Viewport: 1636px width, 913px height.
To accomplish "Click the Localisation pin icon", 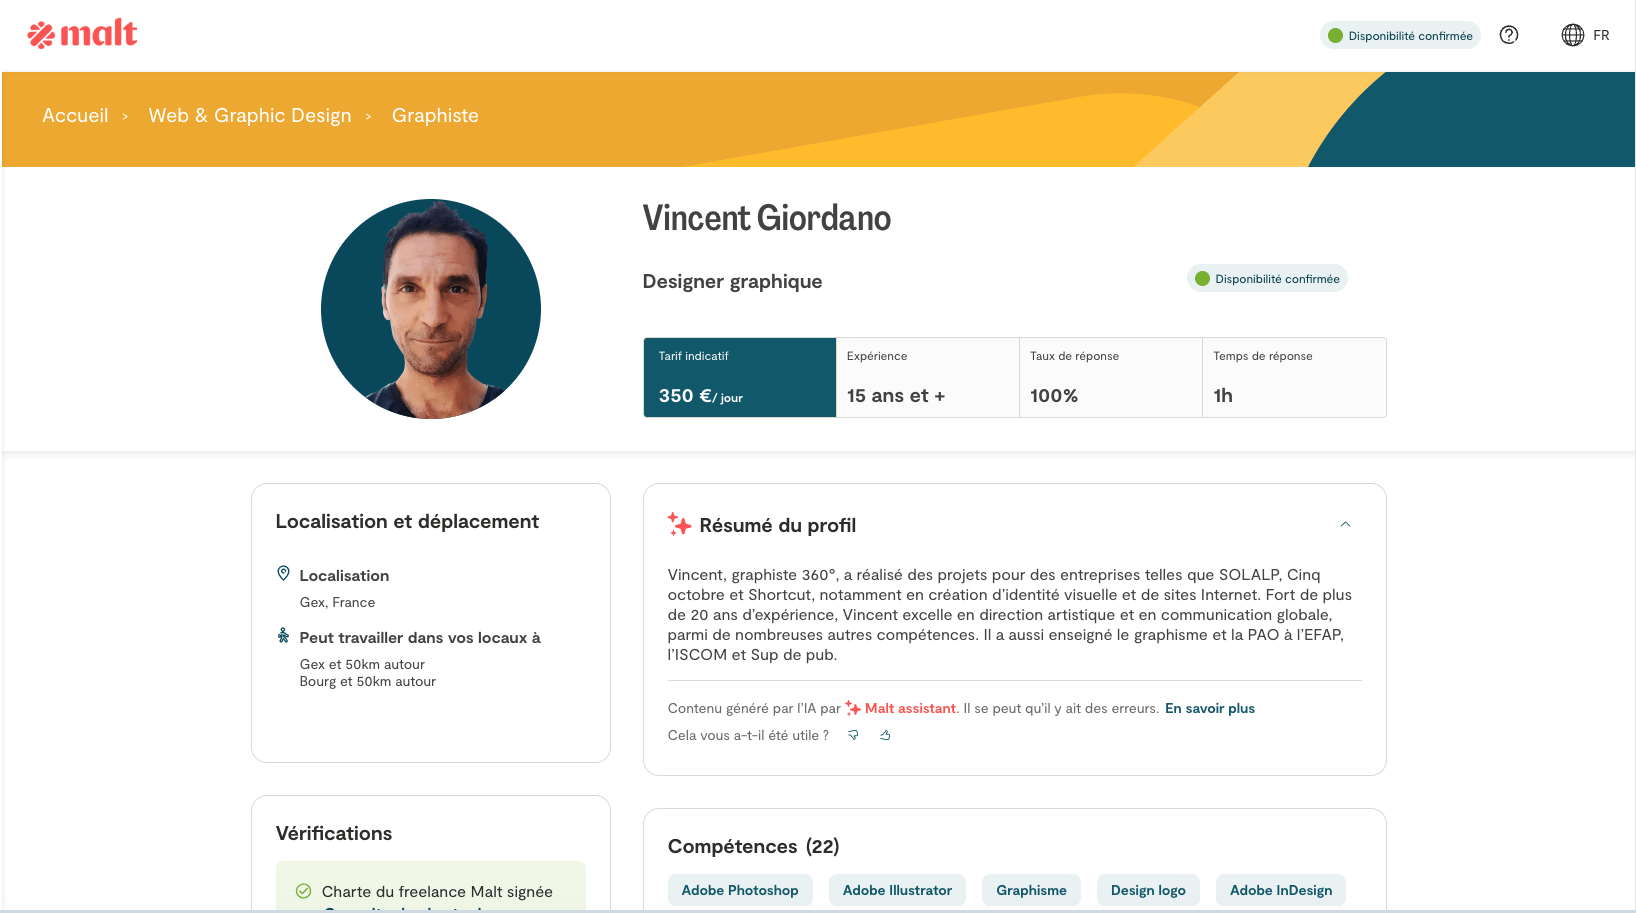I will tap(284, 574).
